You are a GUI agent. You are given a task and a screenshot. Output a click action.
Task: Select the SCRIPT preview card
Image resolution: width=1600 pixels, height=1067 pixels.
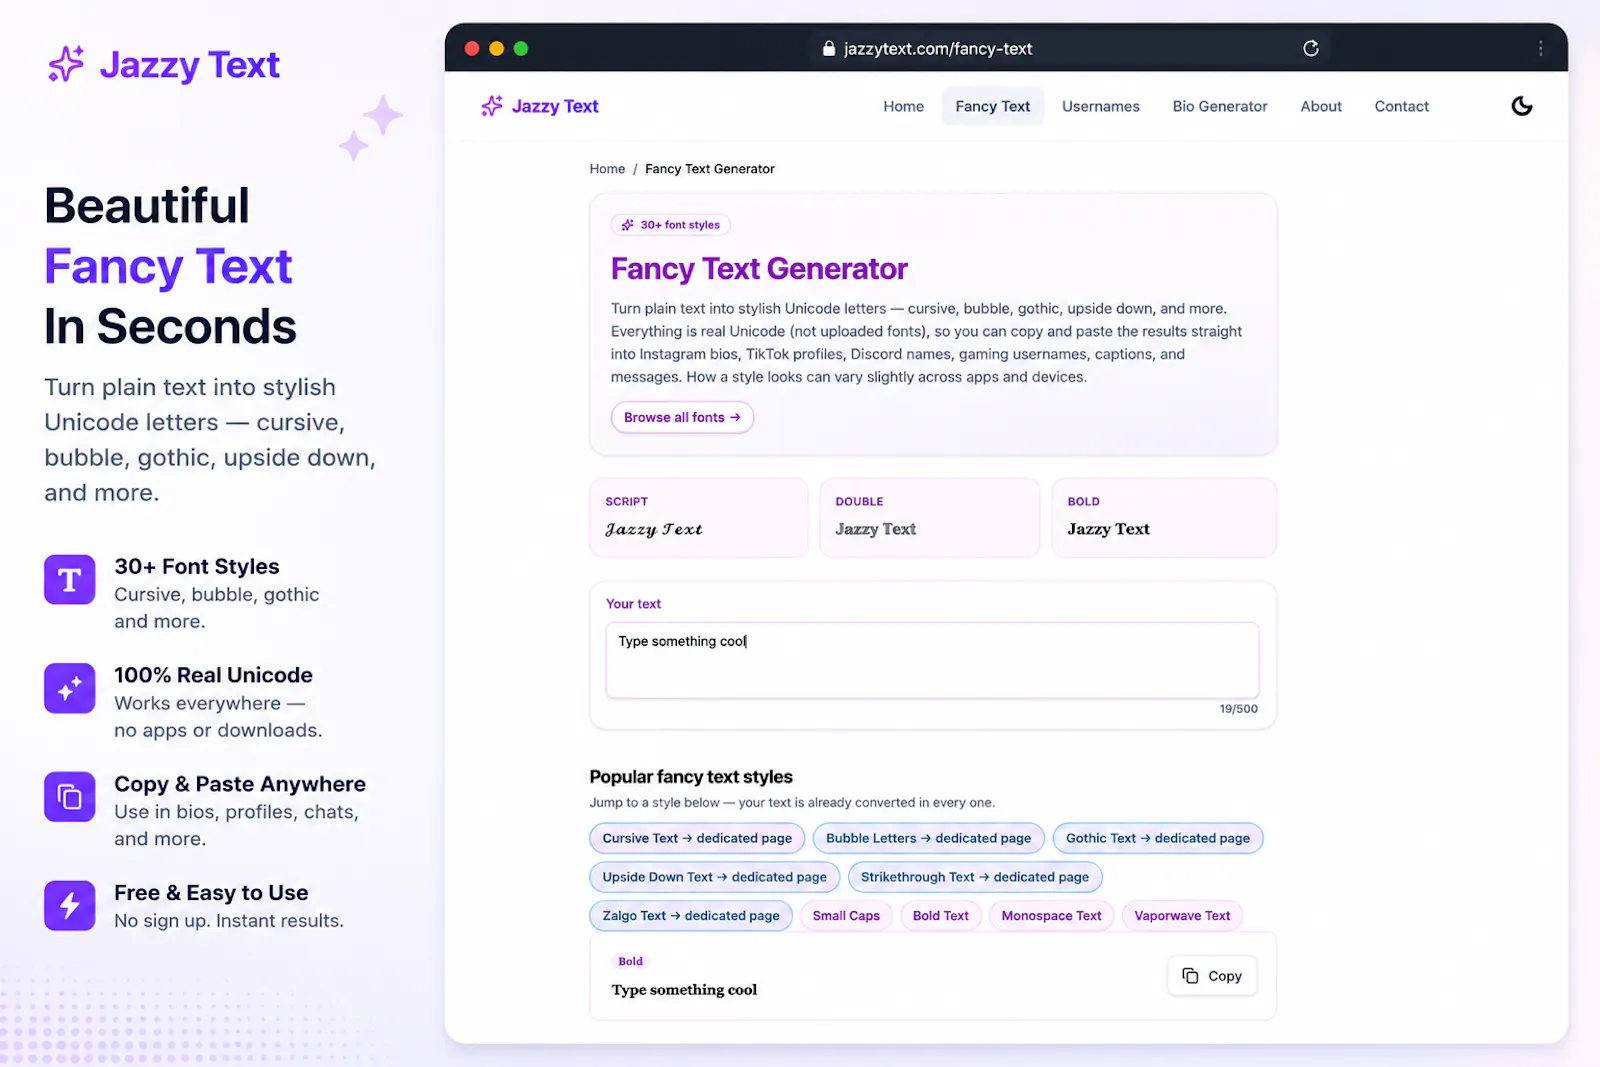coord(698,517)
